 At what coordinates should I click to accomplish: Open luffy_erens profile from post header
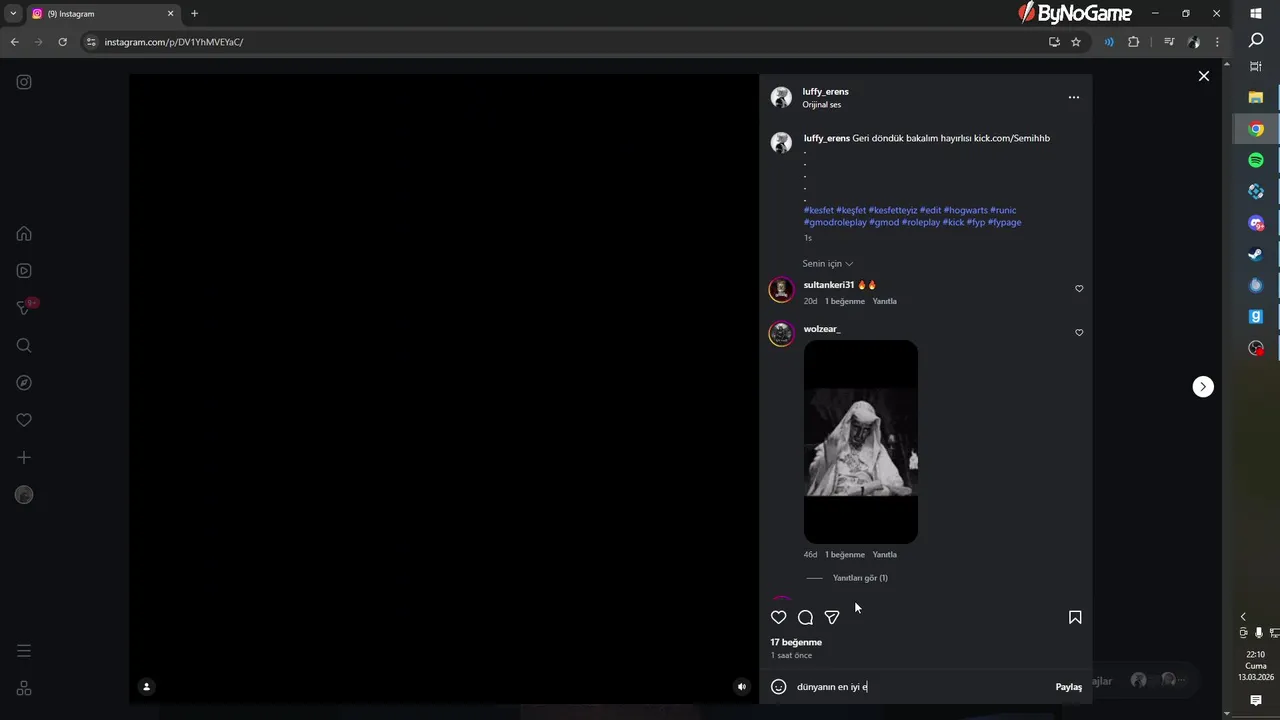pyautogui.click(x=825, y=91)
